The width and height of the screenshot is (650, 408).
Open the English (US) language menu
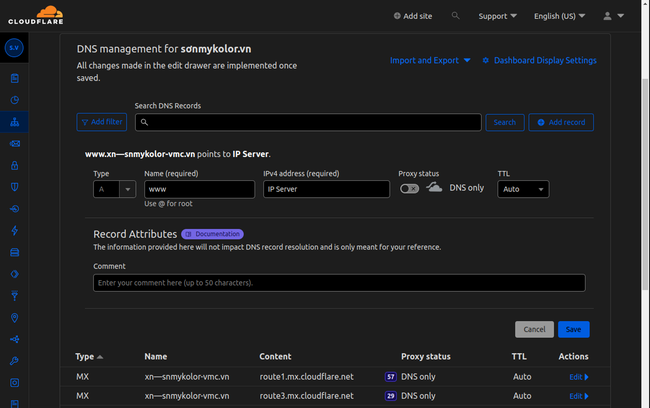coord(559,16)
